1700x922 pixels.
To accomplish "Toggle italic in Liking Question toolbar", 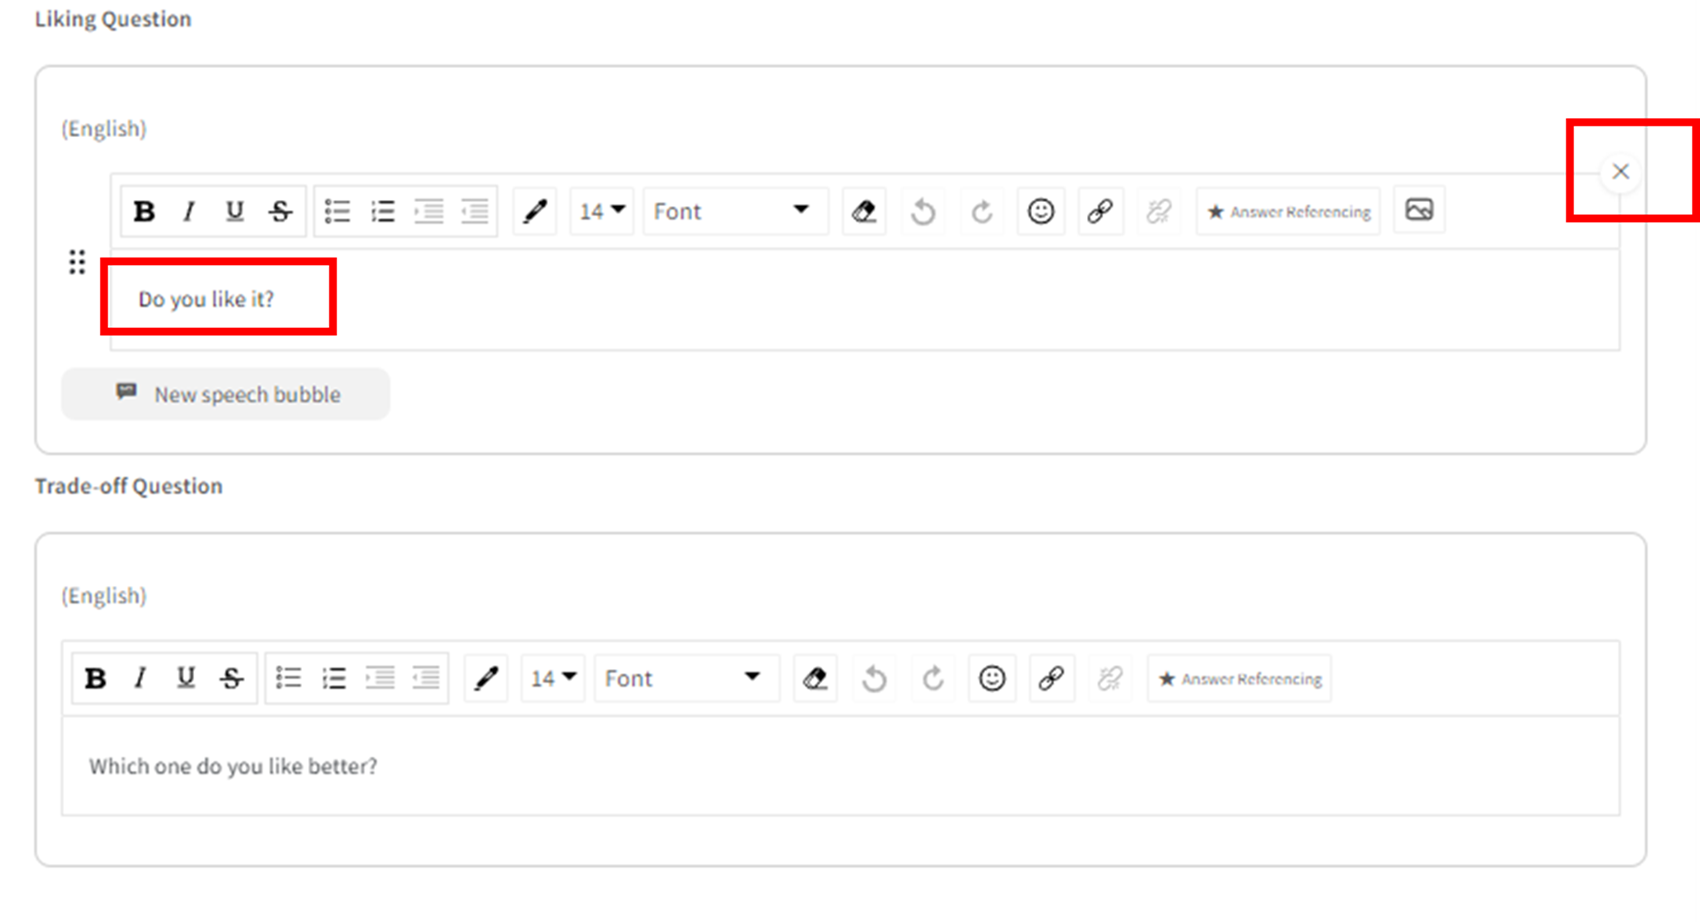I will [189, 212].
